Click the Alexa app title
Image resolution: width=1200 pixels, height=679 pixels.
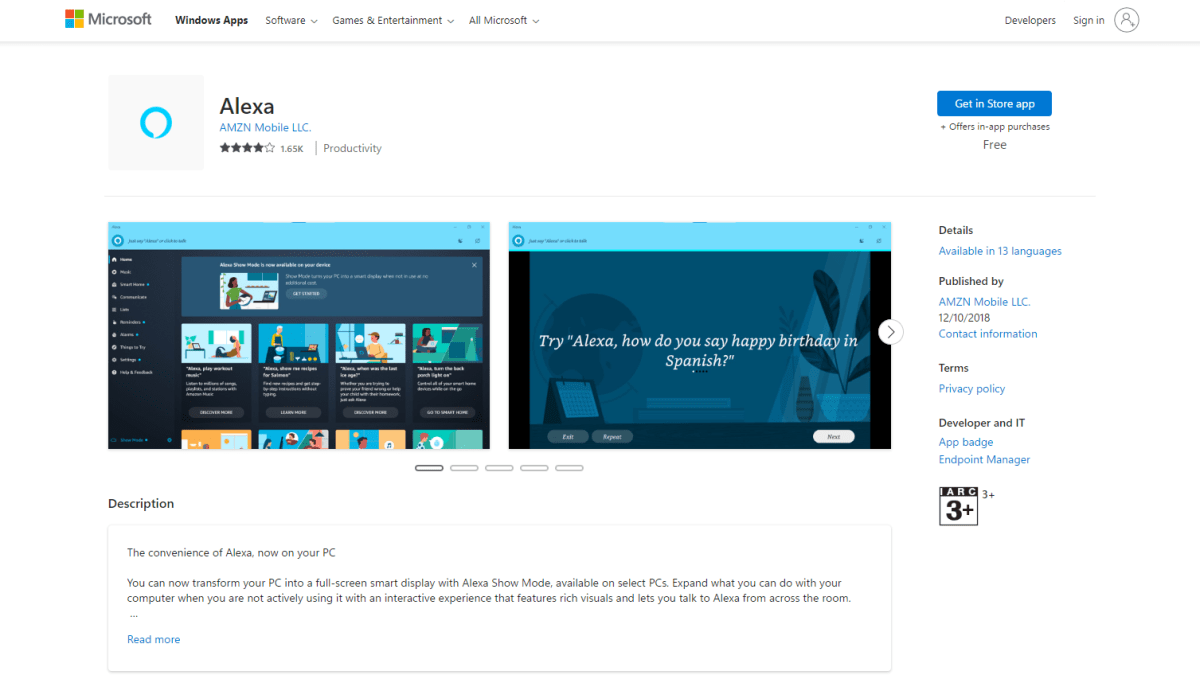click(247, 106)
